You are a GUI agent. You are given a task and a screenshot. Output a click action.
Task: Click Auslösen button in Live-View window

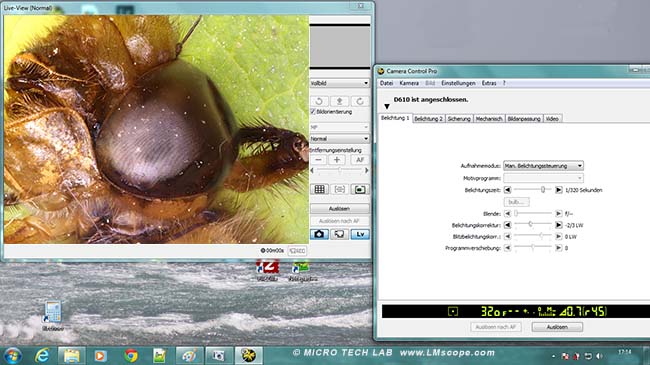[x=340, y=209]
